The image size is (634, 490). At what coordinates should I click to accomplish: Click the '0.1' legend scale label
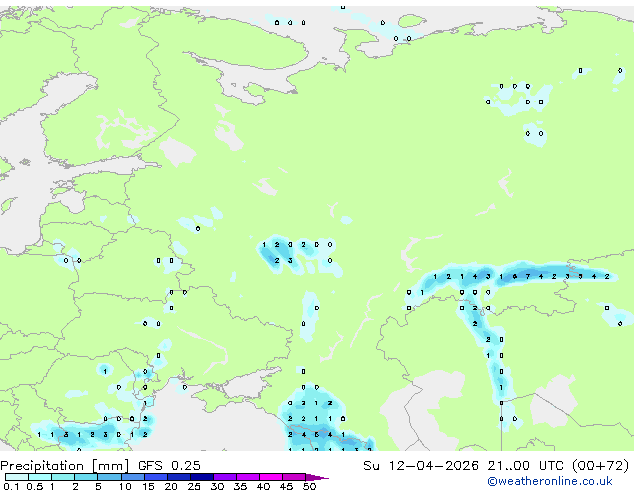[x=11, y=486]
